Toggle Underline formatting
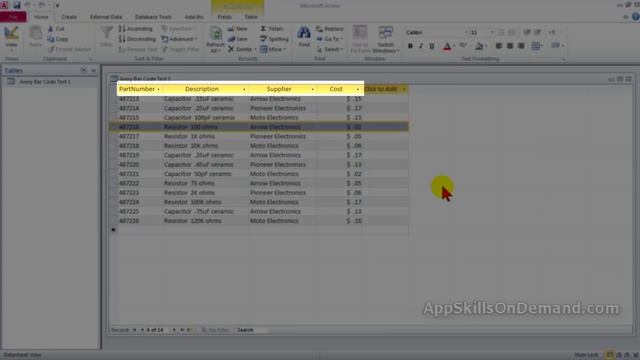The height and width of the screenshot is (360, 640). 432,46
